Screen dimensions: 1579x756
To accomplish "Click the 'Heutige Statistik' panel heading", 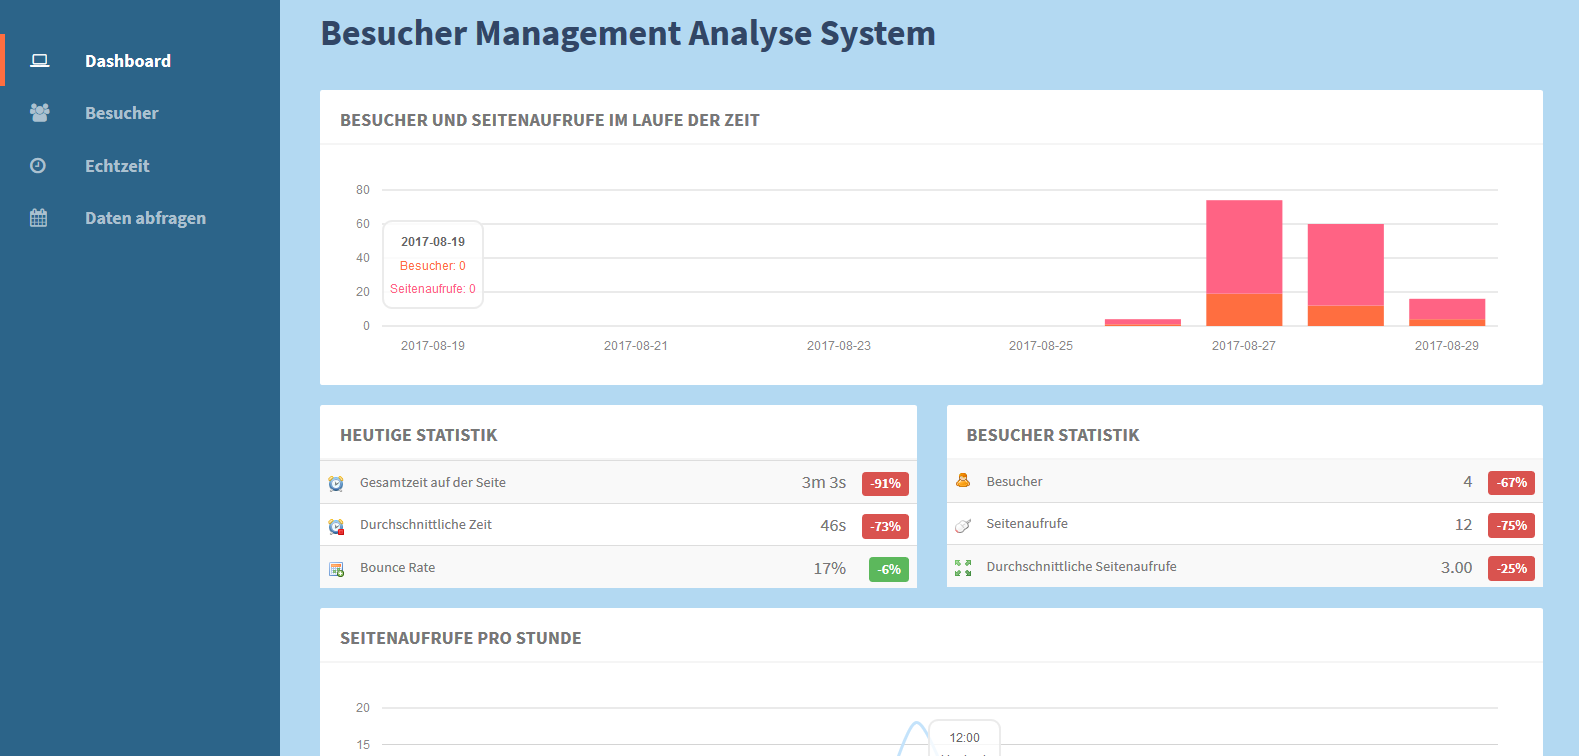I will (x=419, y=435).
